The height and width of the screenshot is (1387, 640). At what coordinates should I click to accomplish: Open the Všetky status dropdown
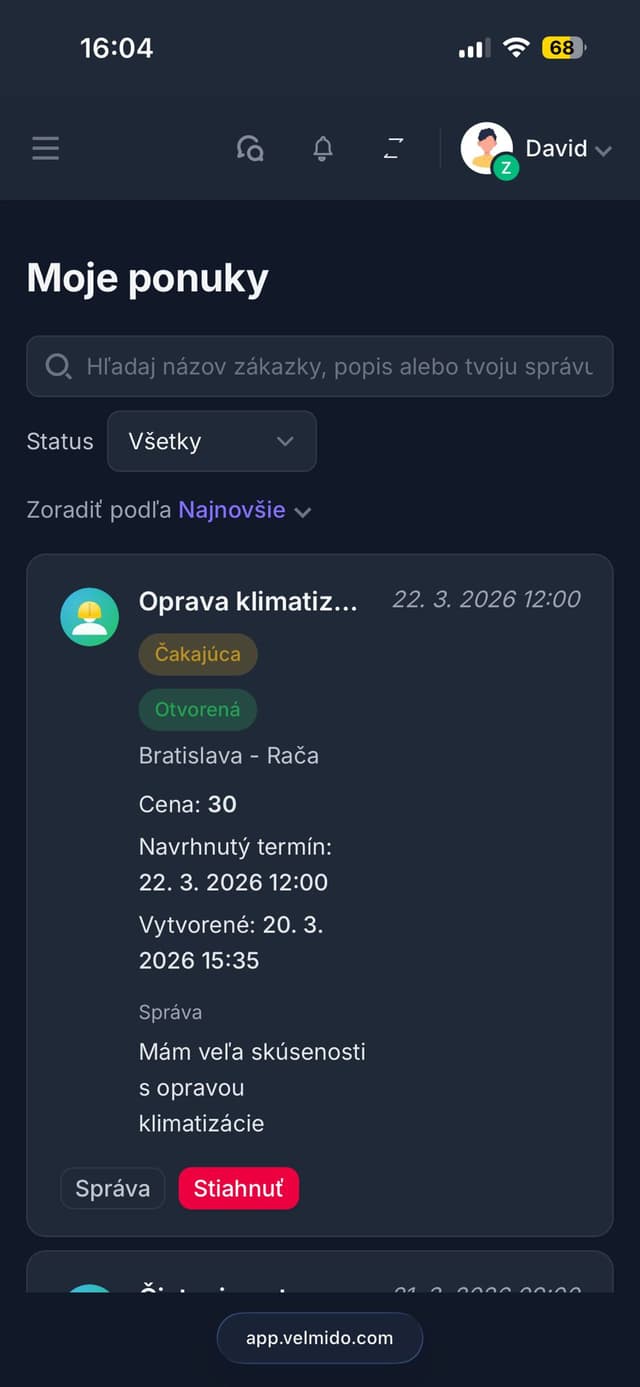click(x=211, y=441)
